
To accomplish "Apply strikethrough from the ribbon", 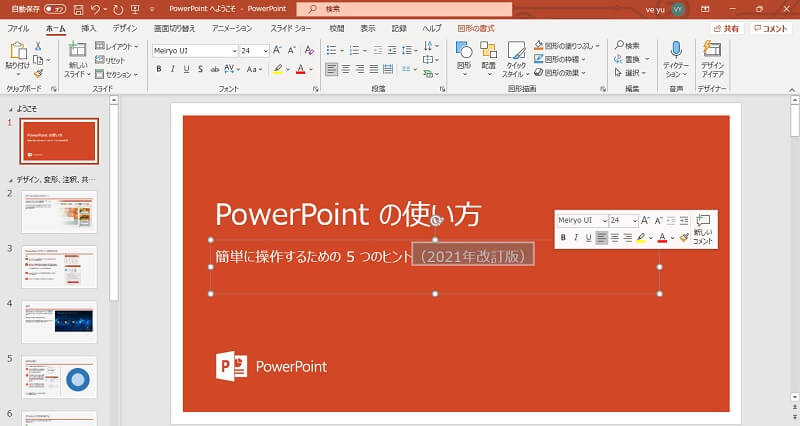I will tap(215, 69).
